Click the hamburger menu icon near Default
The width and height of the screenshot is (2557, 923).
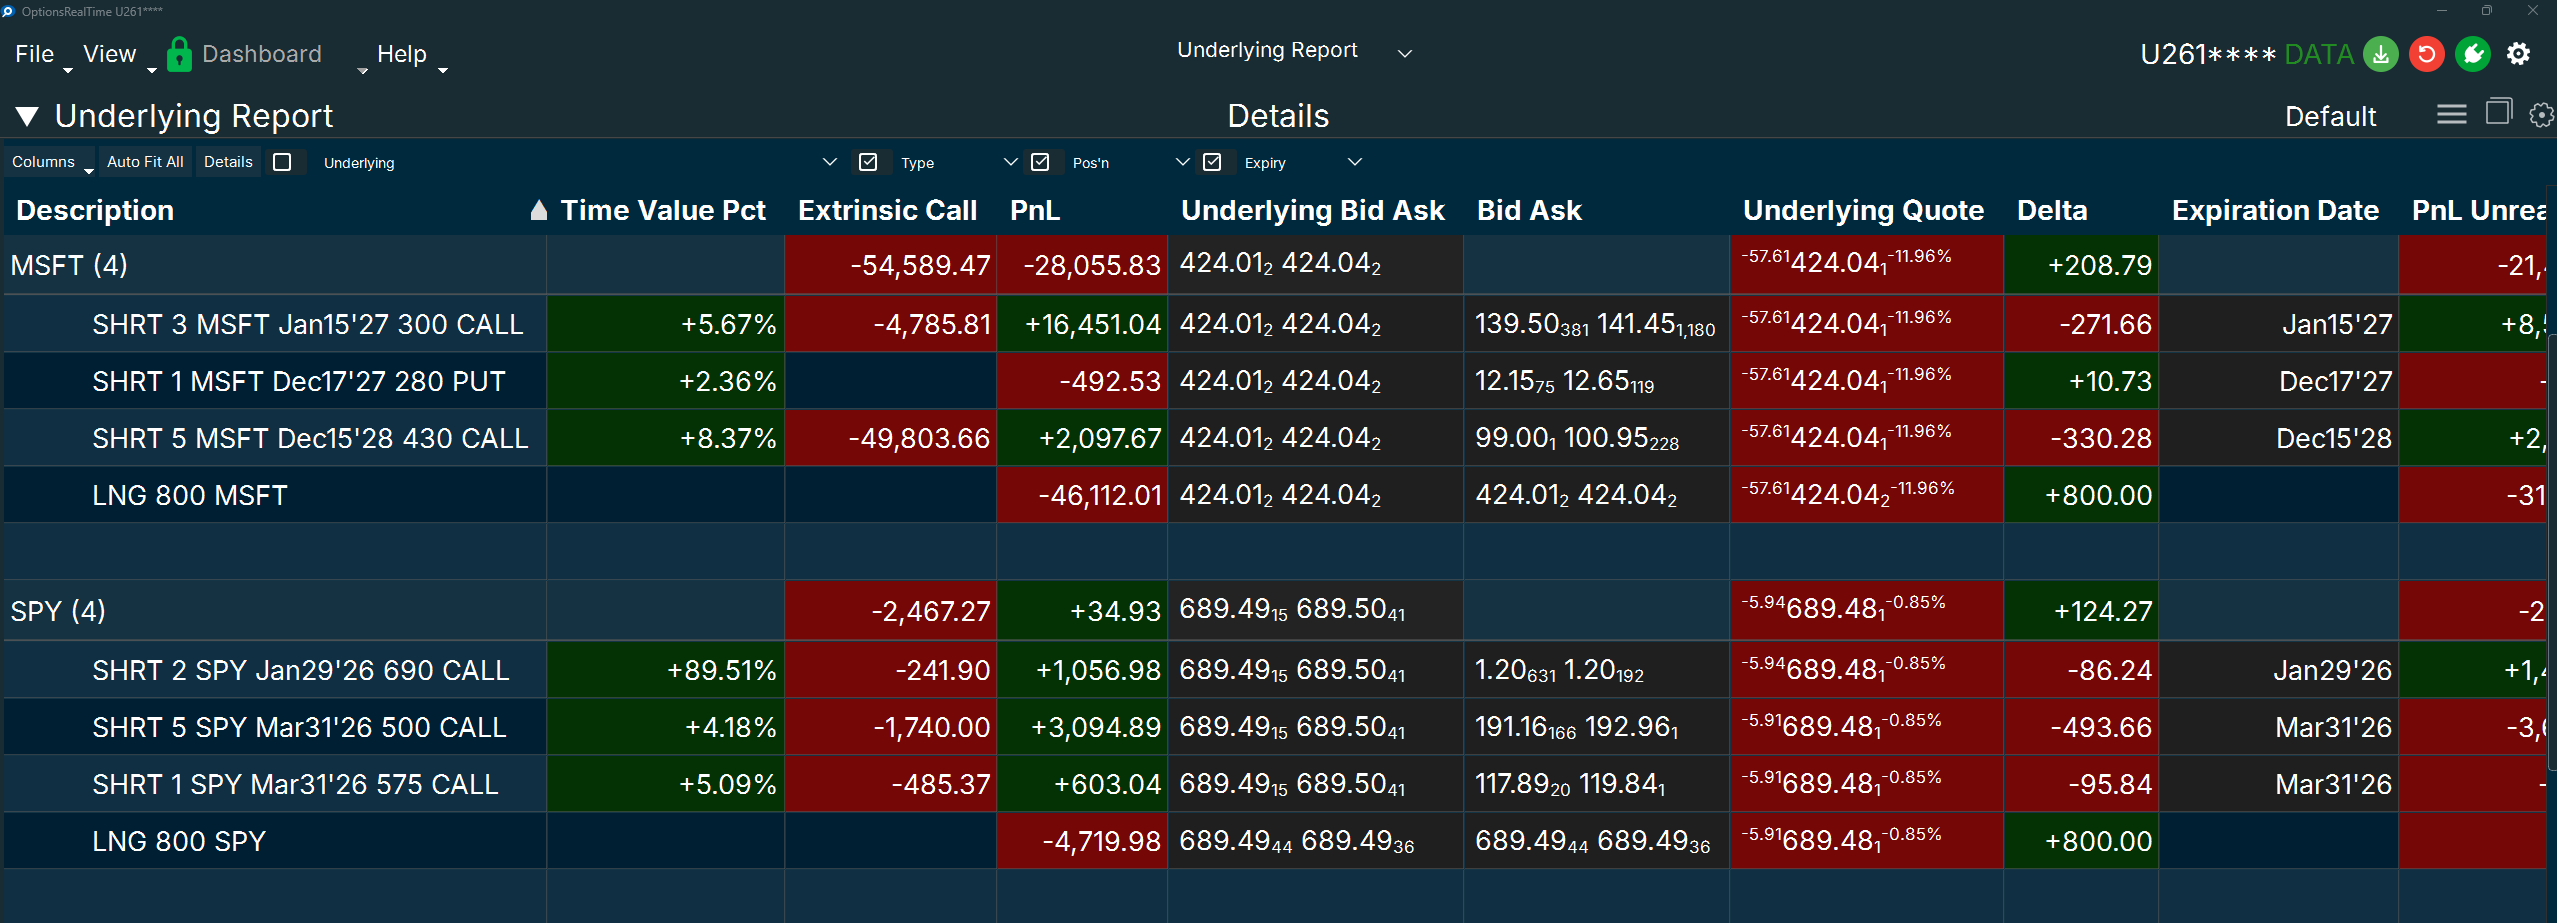coord(2452,114)
